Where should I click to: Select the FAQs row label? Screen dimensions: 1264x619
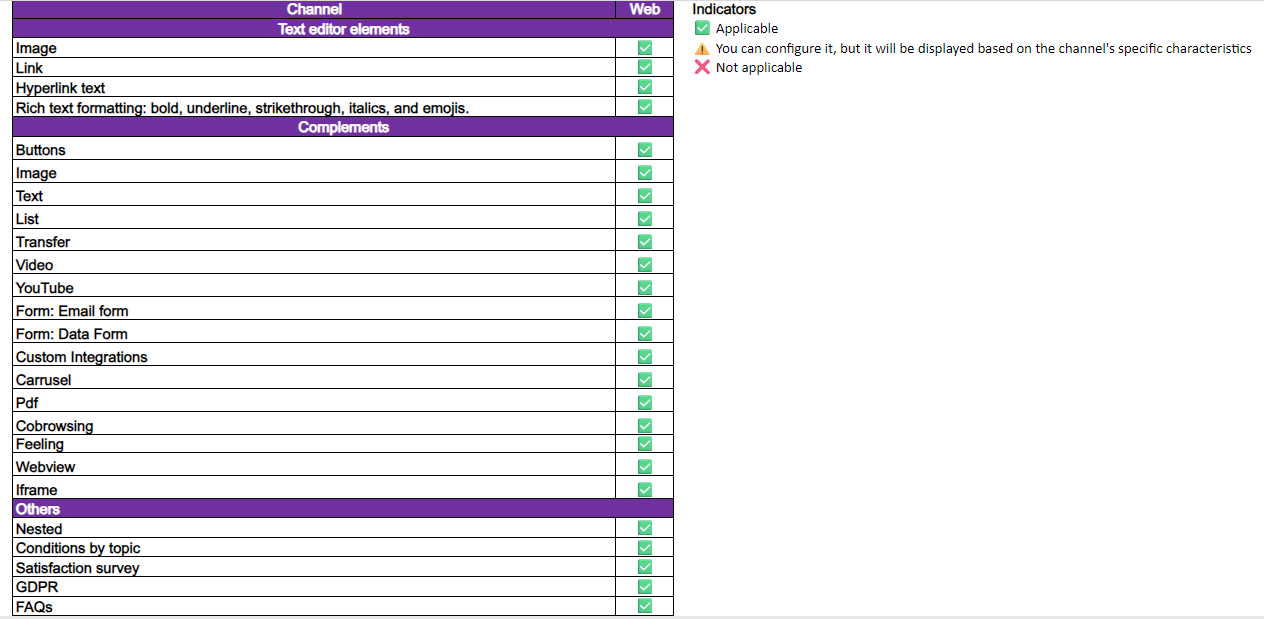pyautogui.click(x=34, y=607)
